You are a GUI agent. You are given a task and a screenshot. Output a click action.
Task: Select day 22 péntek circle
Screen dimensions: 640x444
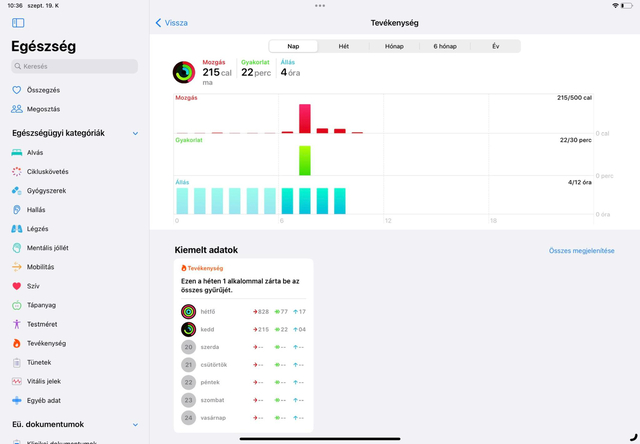pyautogui.click(x=188, y=382)
